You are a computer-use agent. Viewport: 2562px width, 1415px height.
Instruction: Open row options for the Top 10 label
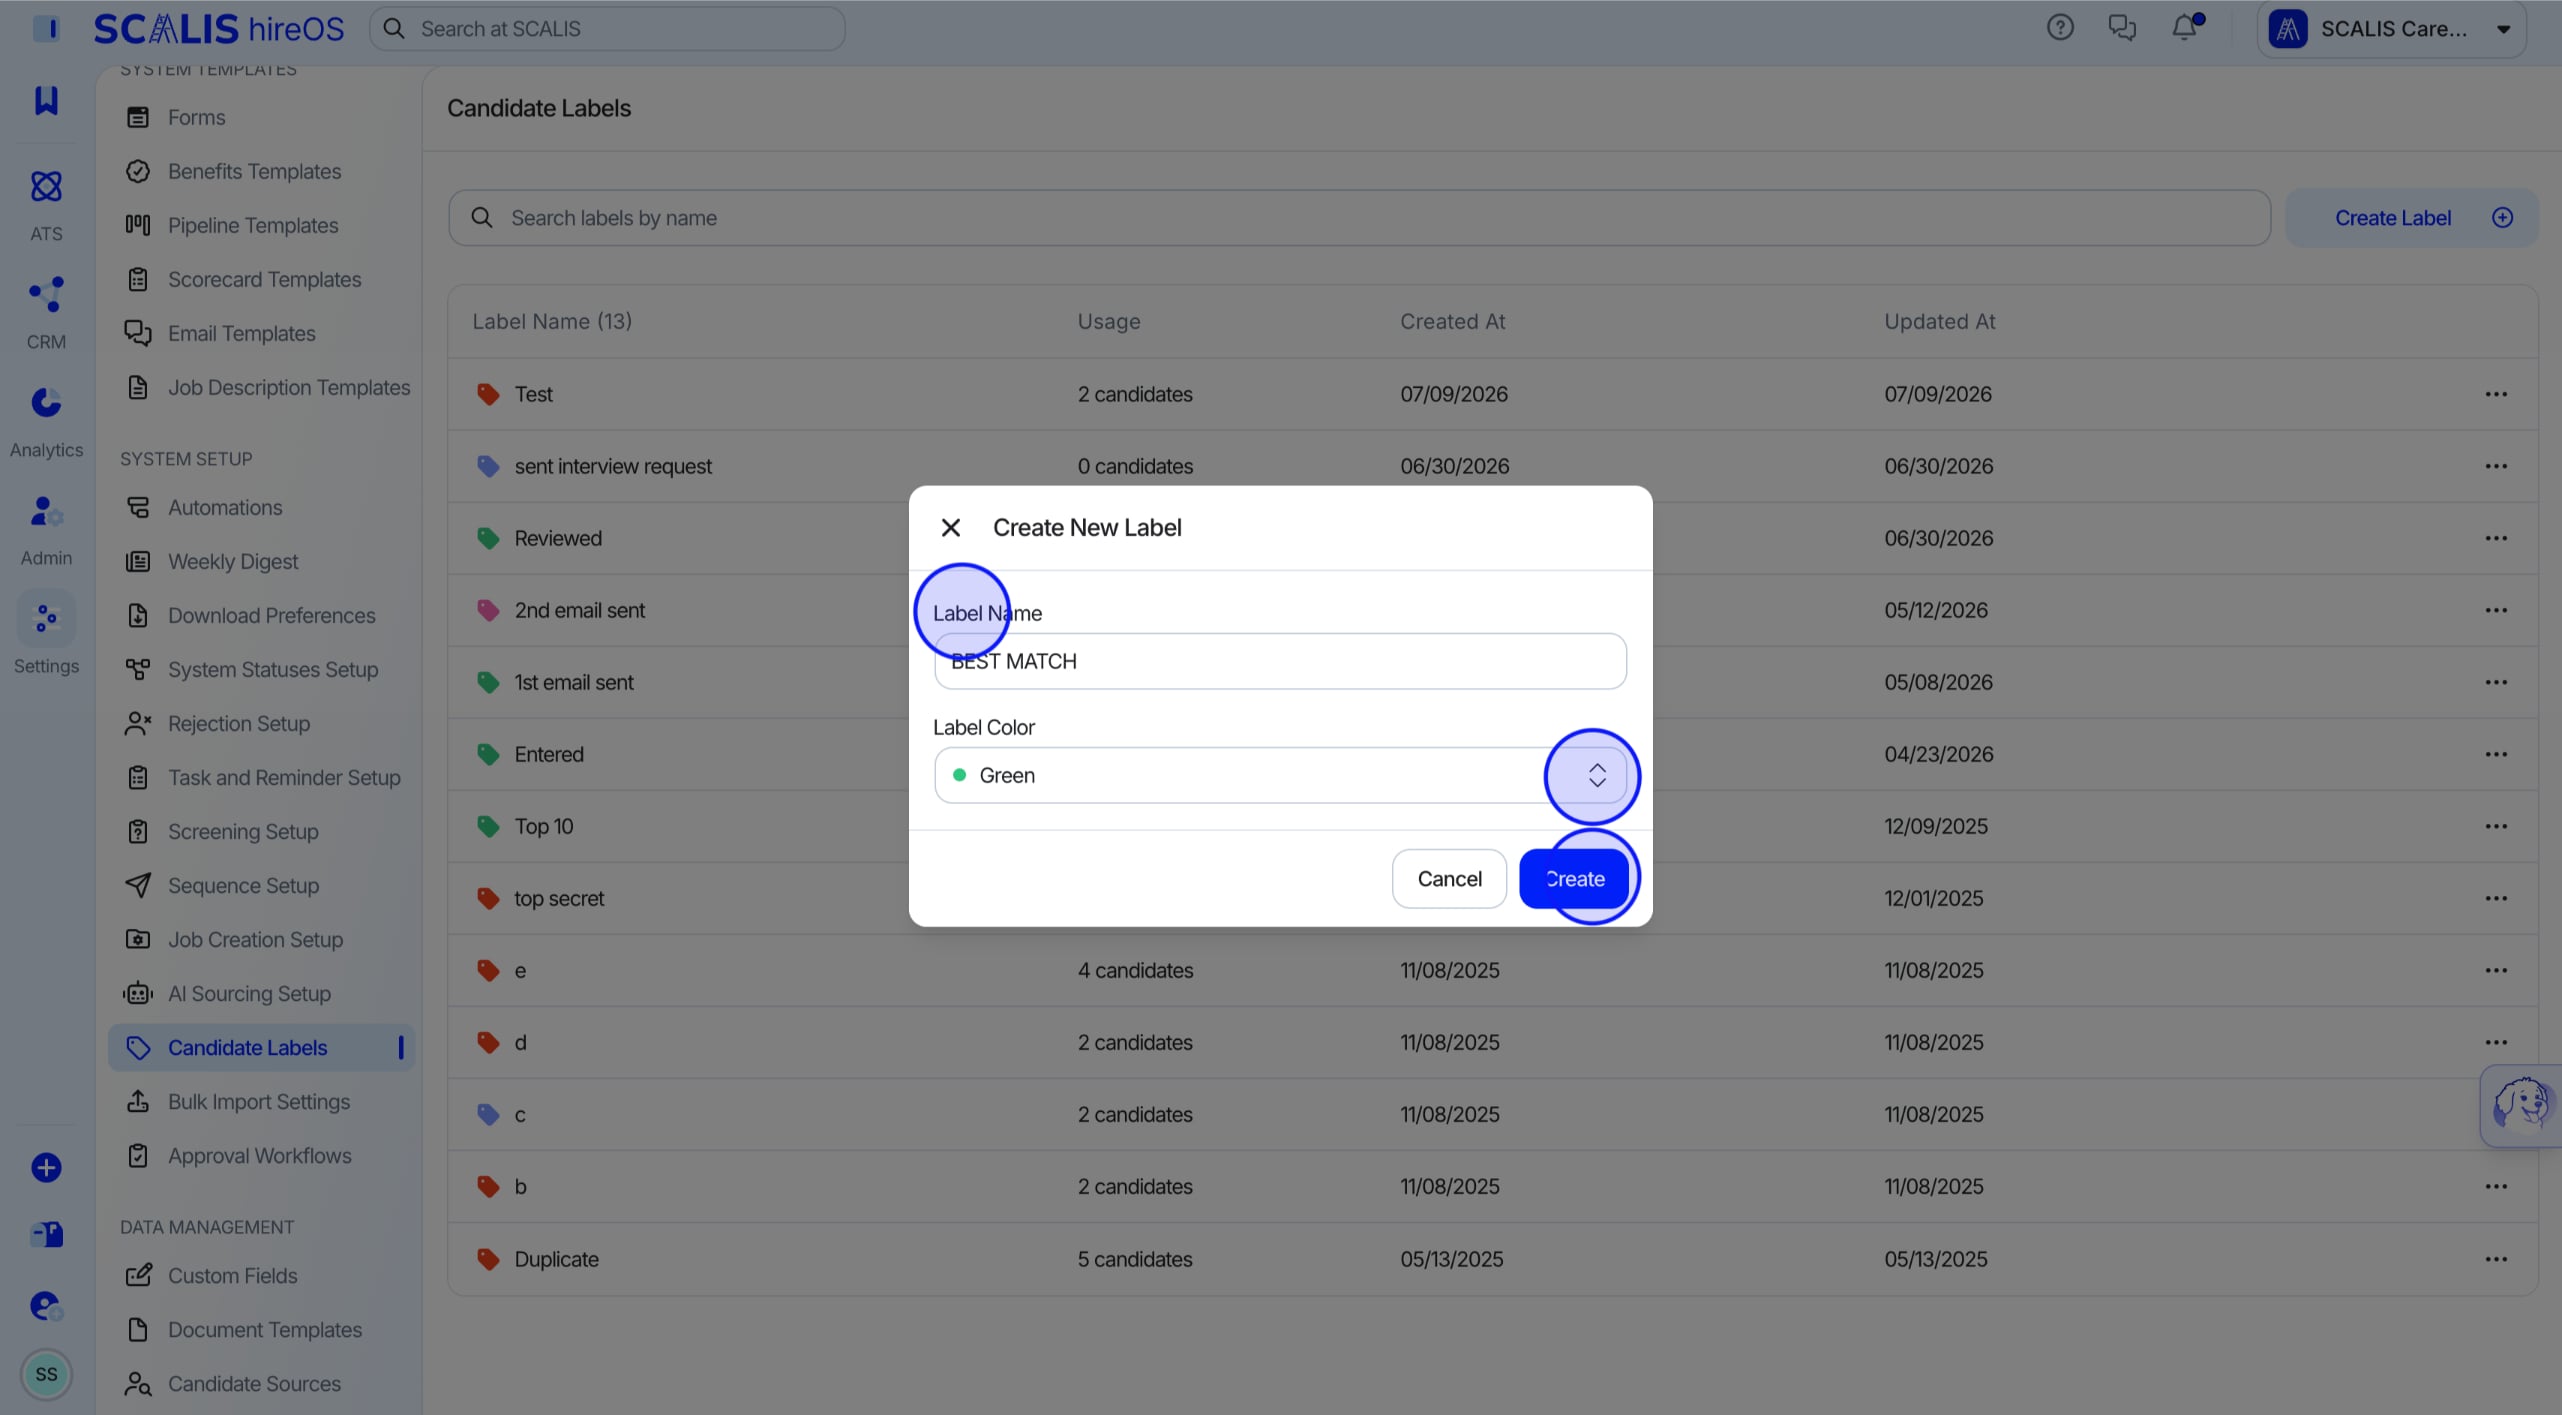tap(2496, 826)
